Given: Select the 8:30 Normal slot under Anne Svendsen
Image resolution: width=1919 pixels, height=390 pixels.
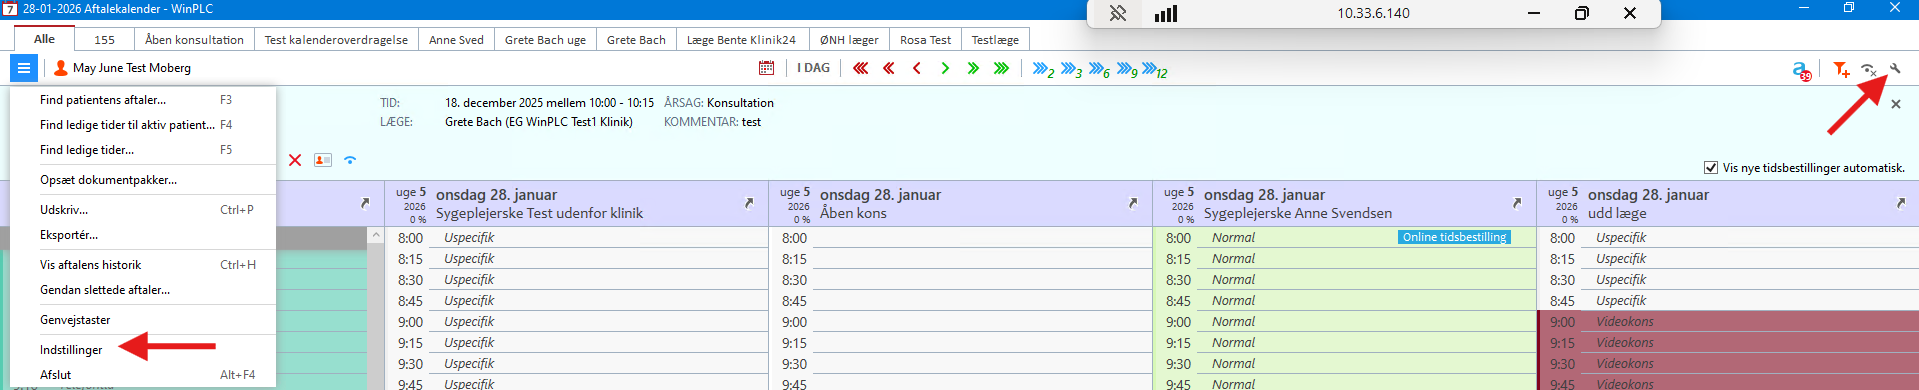Looking at the screenshot, I should coord(1344,280).
